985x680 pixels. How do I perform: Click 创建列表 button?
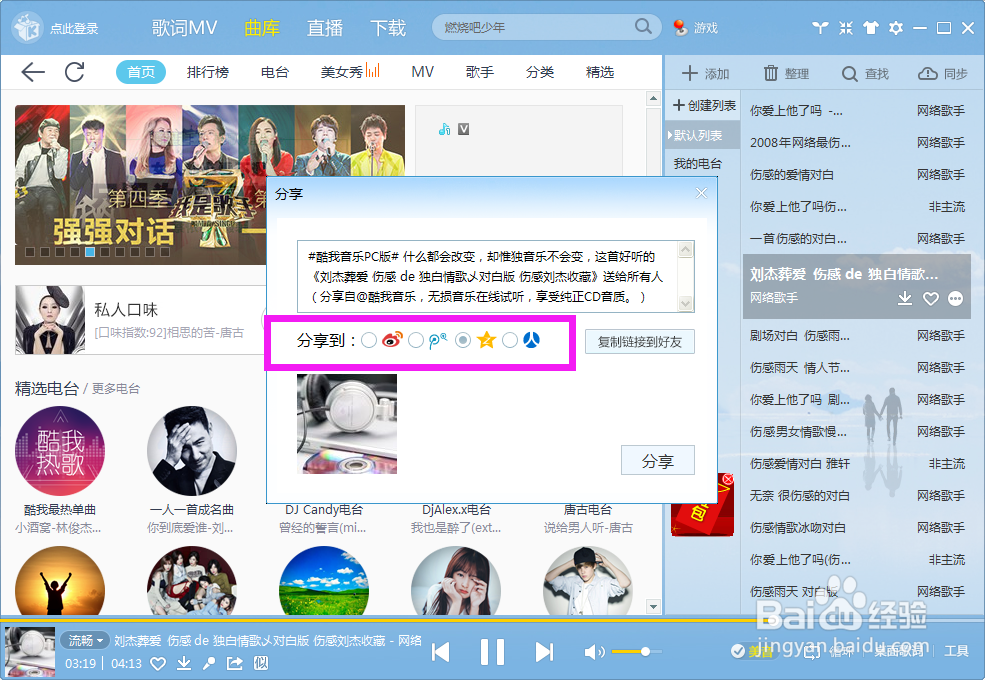(704, 106)
